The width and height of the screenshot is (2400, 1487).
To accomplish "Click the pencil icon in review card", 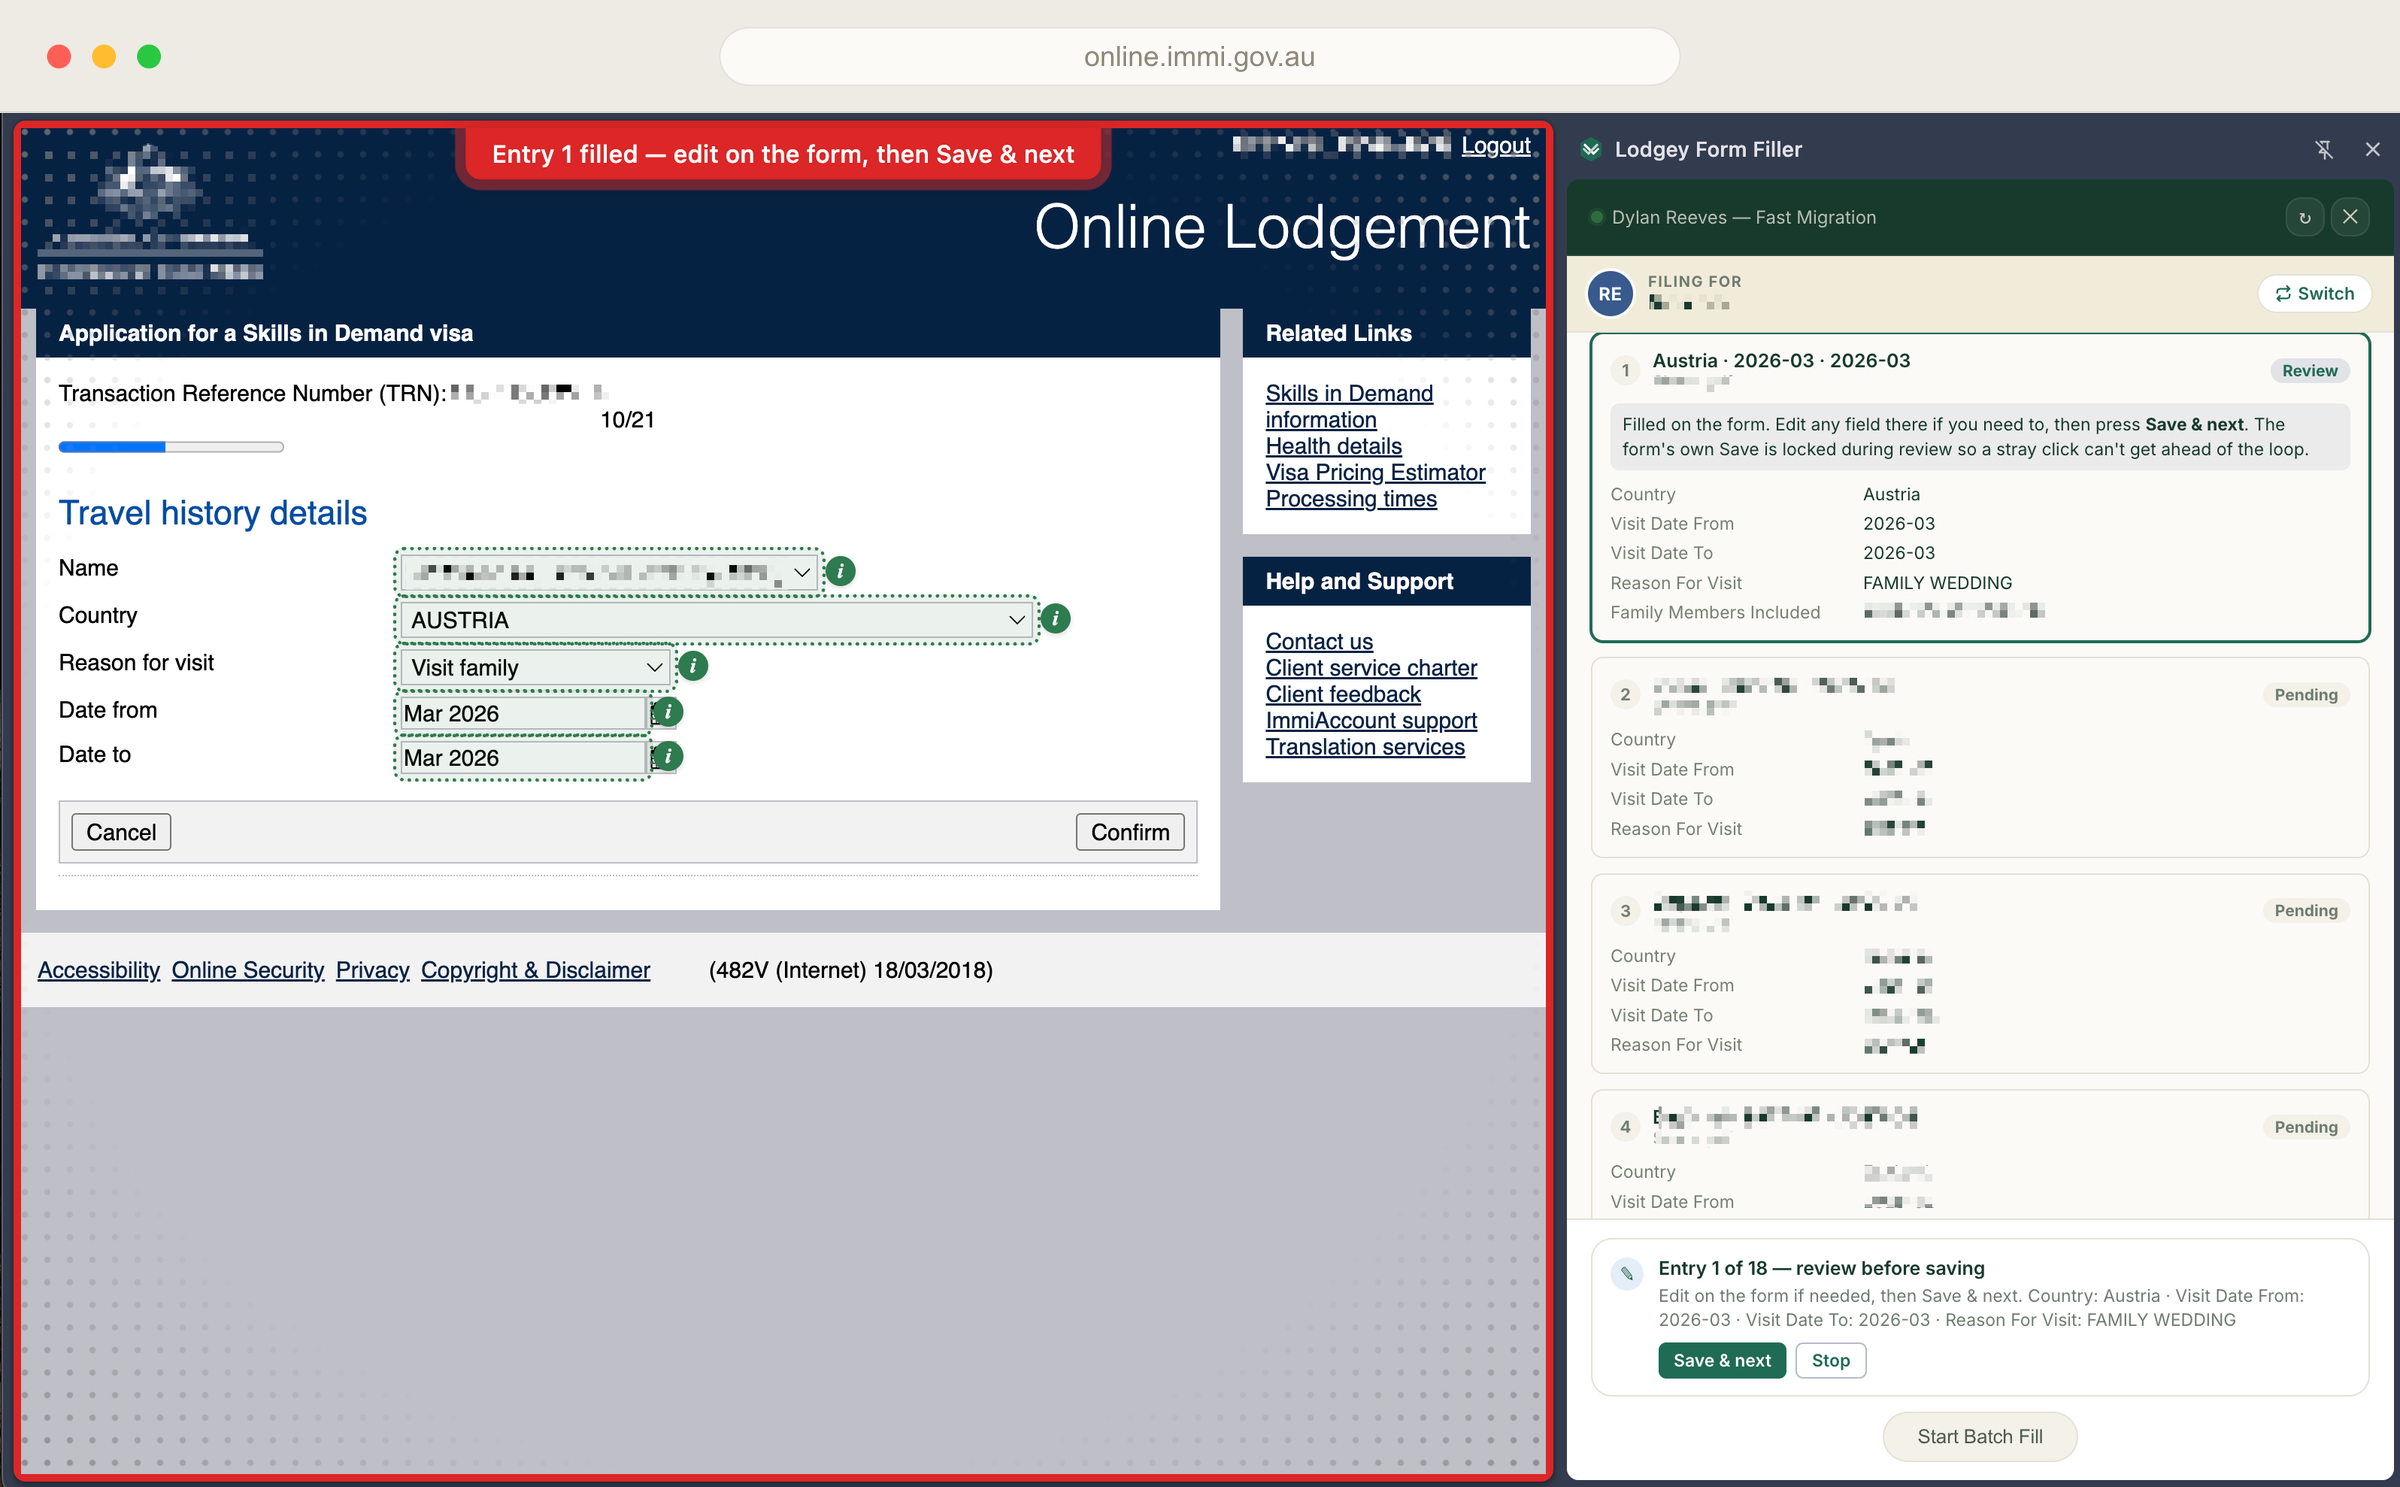I will (1627, 1273).
